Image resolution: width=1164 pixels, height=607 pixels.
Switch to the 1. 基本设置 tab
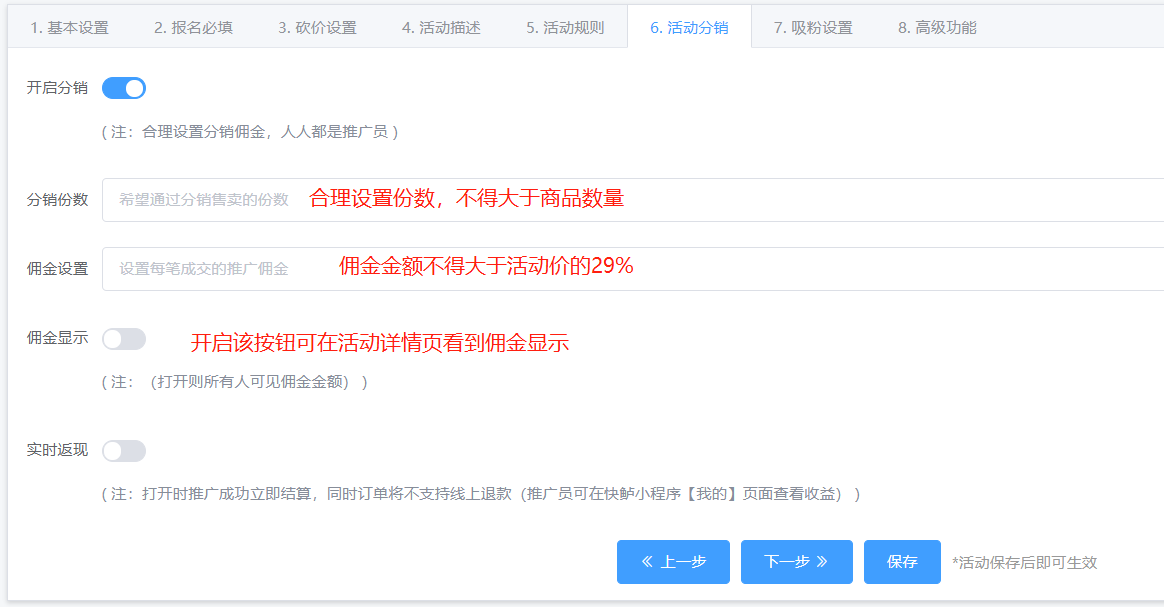(69, 28)
